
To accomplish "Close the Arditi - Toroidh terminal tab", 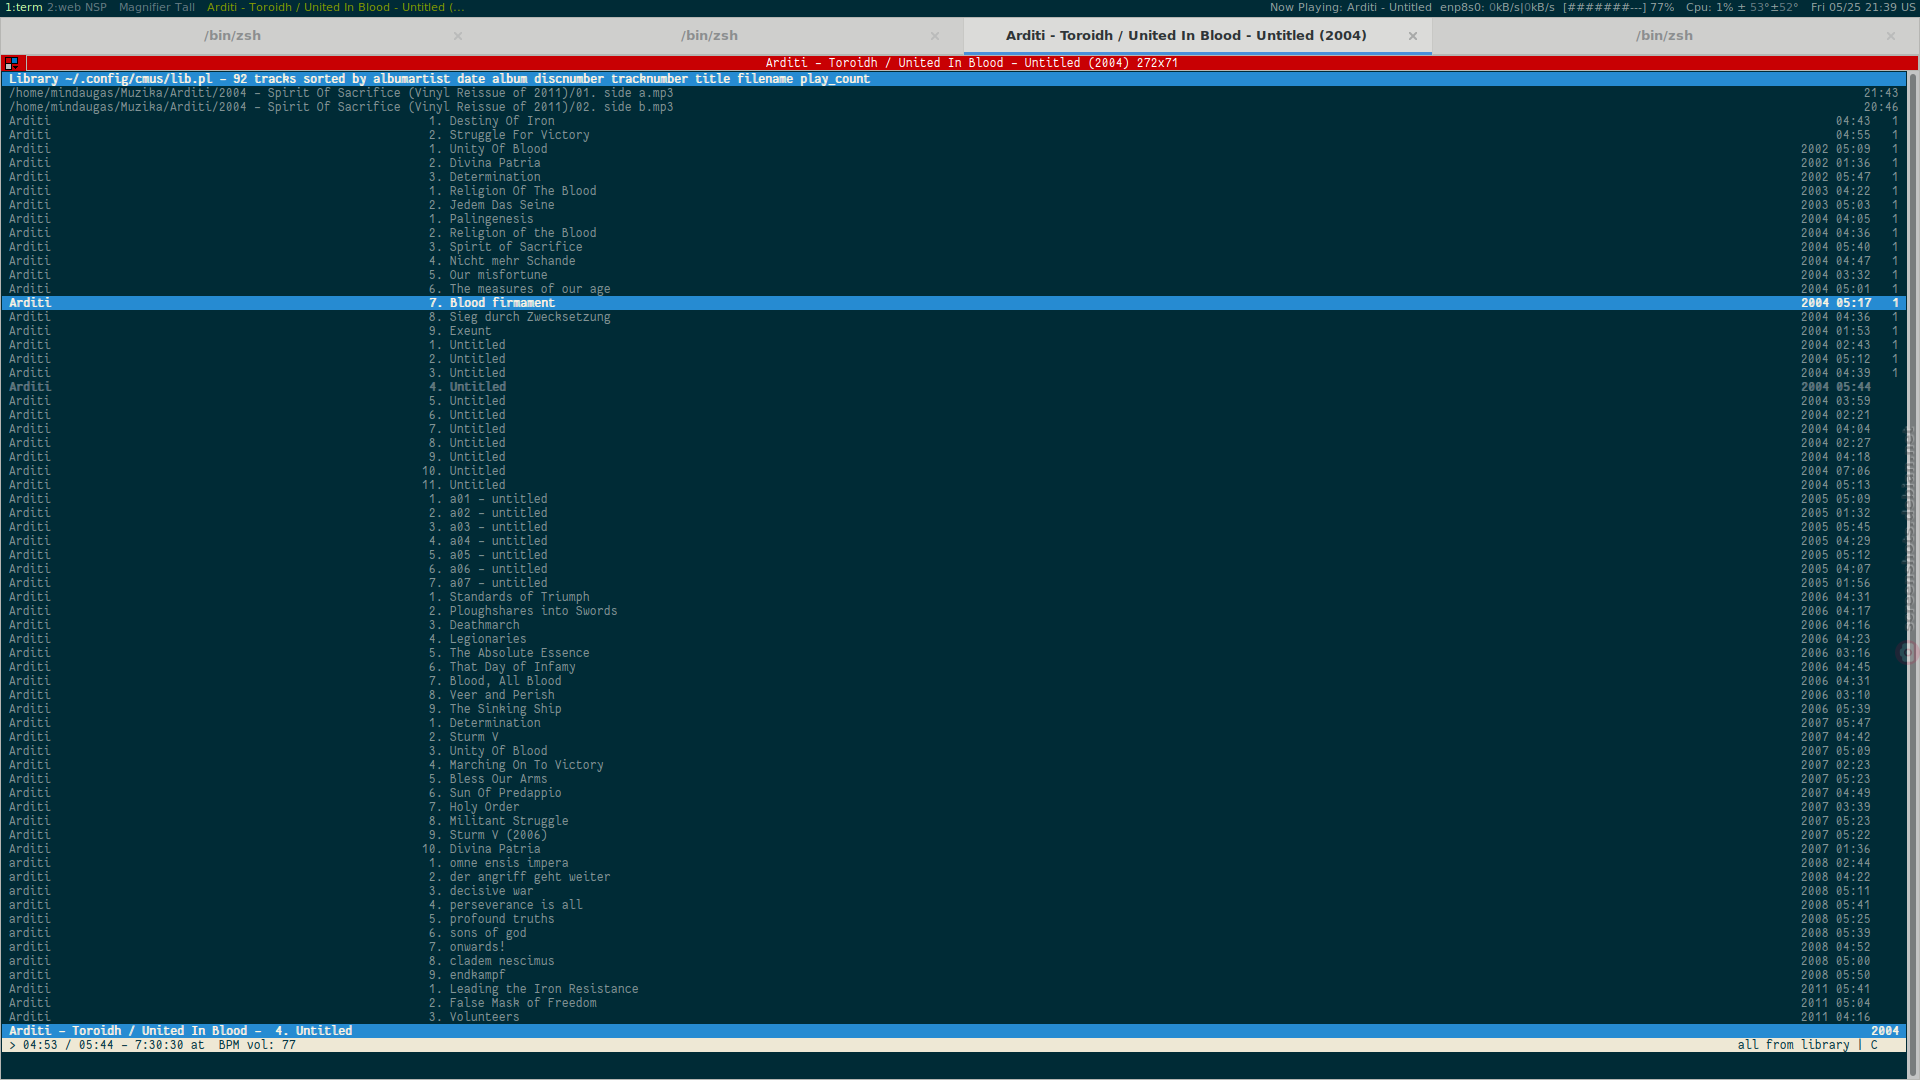I will 1412,36.
